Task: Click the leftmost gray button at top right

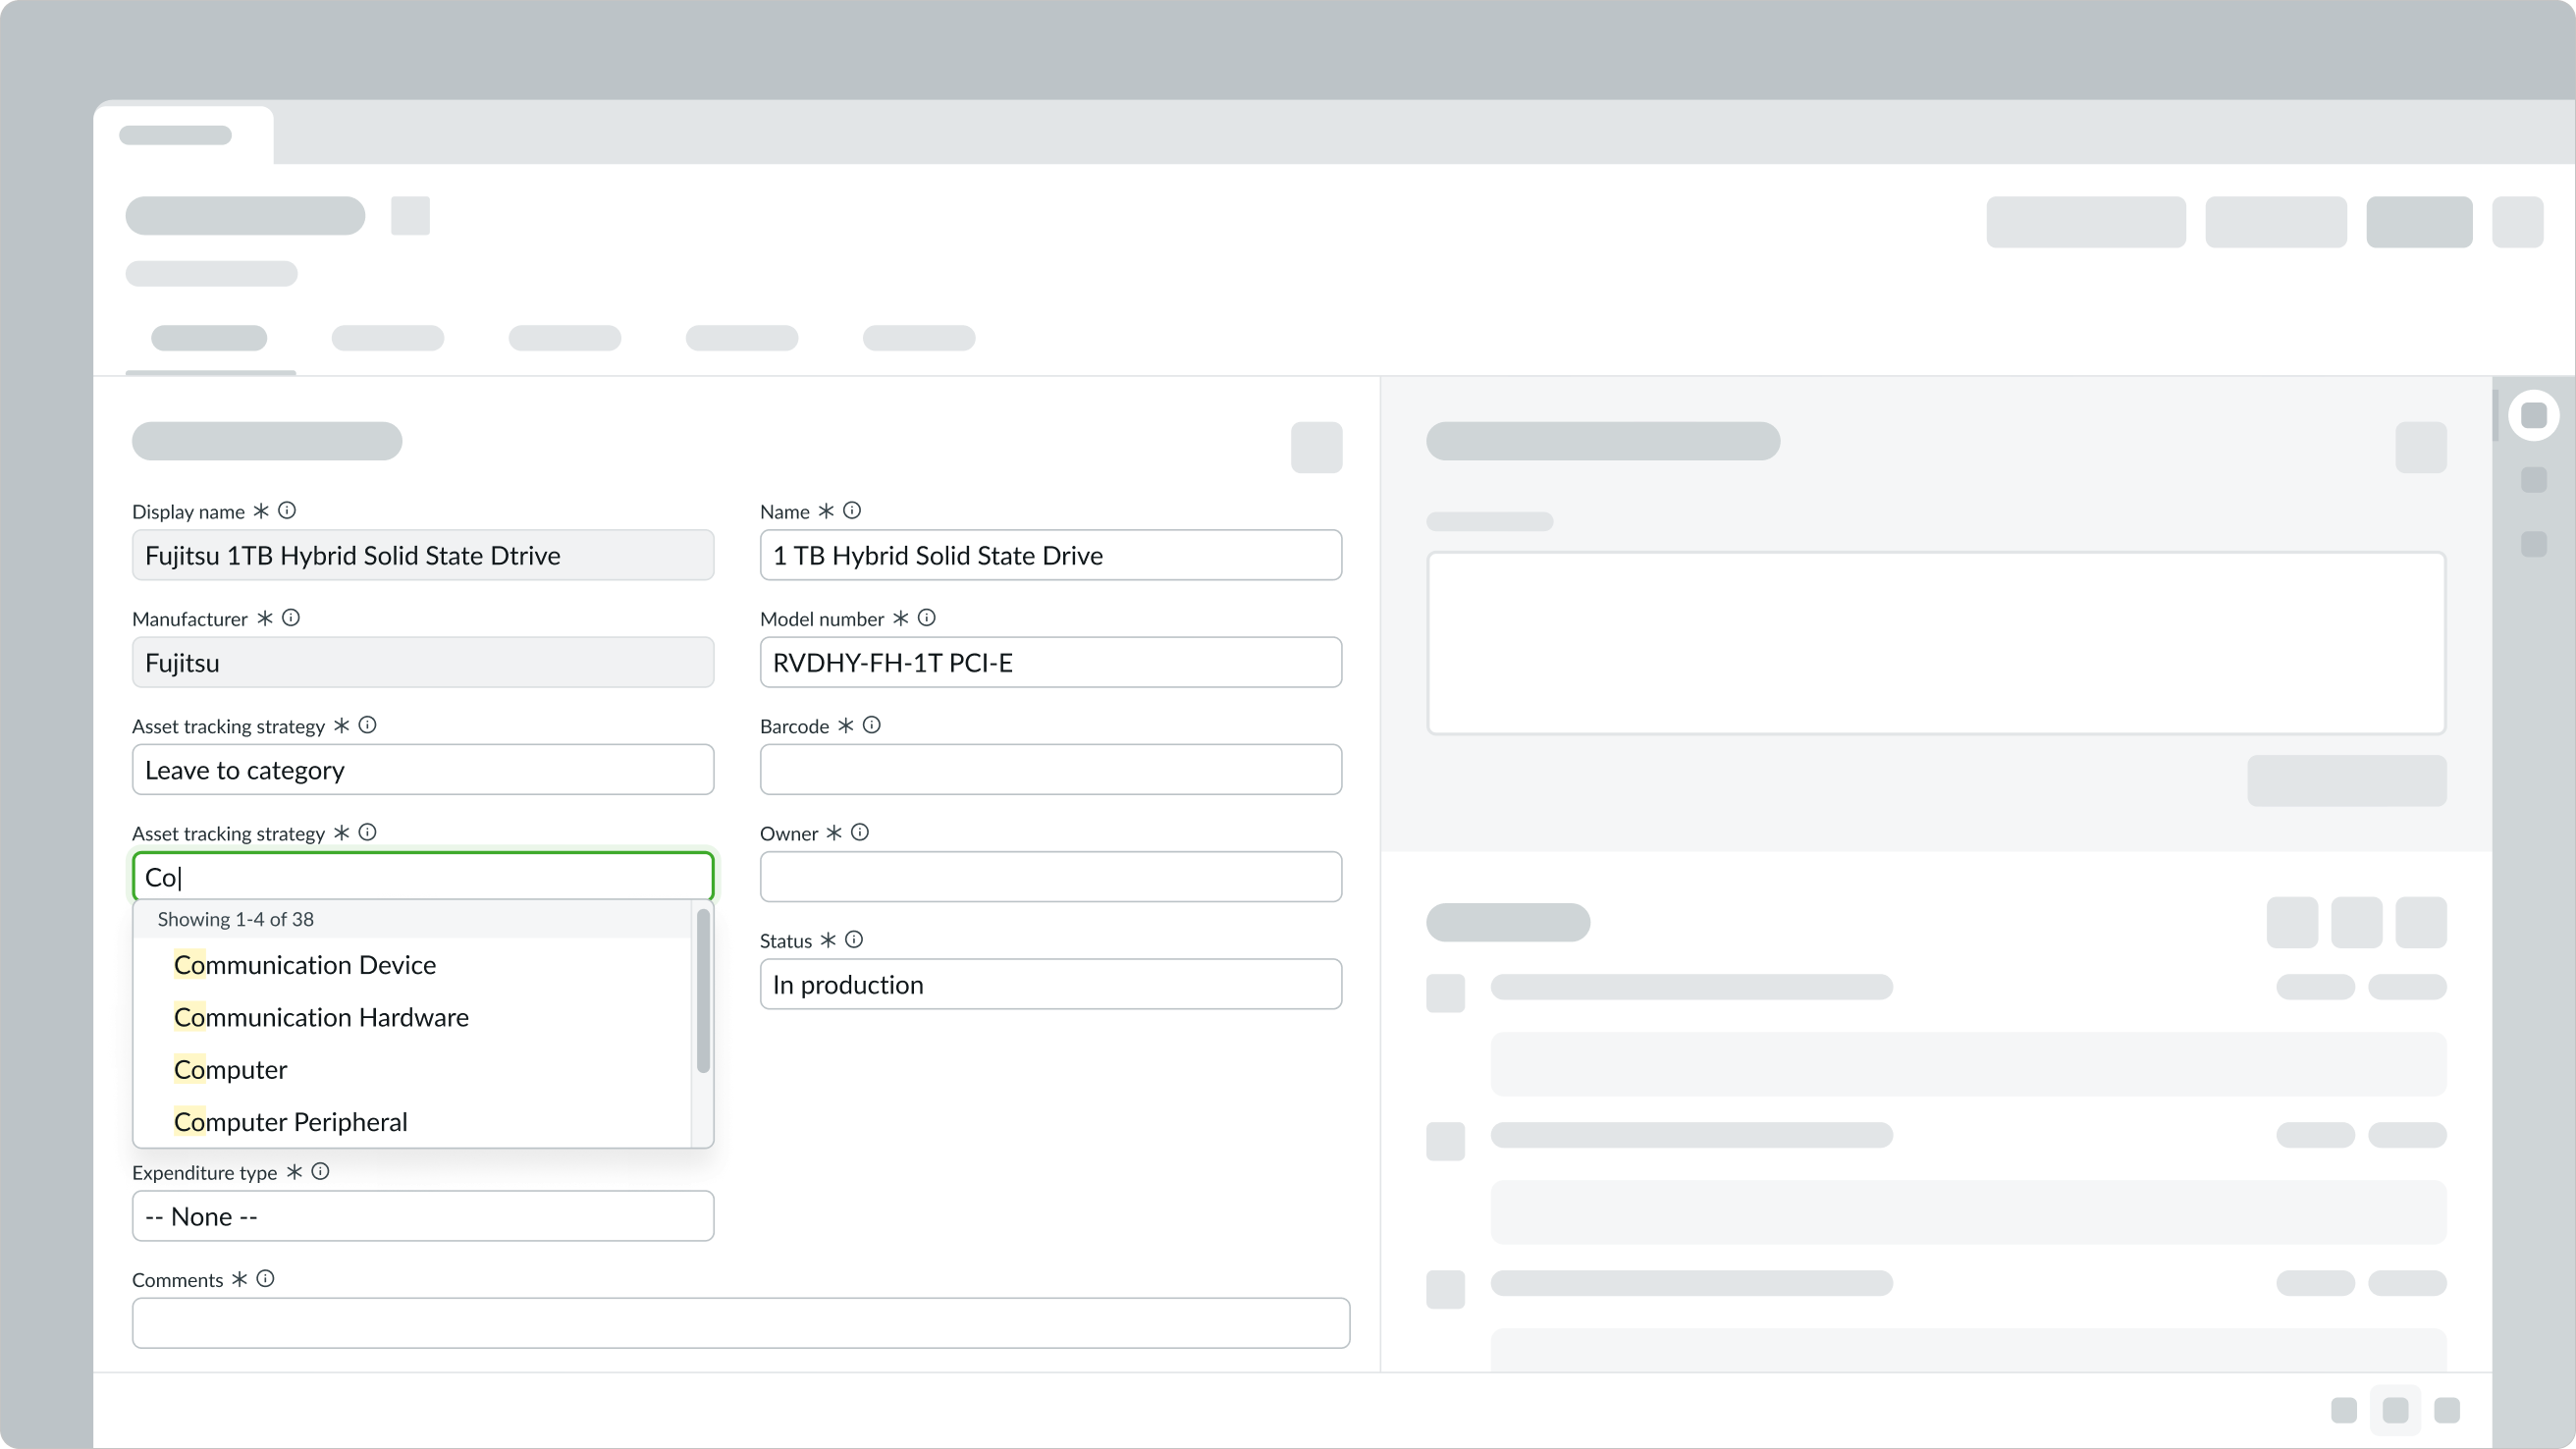Action: [2085, 222]
